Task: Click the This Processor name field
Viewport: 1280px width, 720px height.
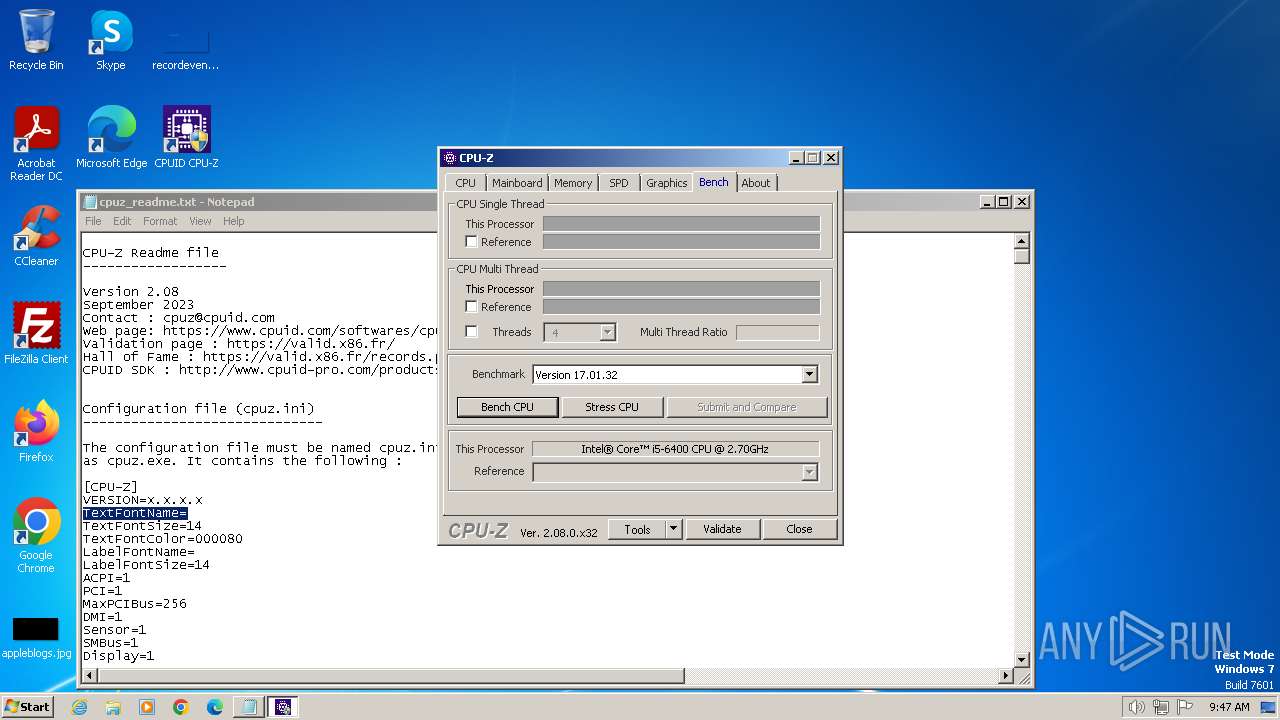Action: 675,449
